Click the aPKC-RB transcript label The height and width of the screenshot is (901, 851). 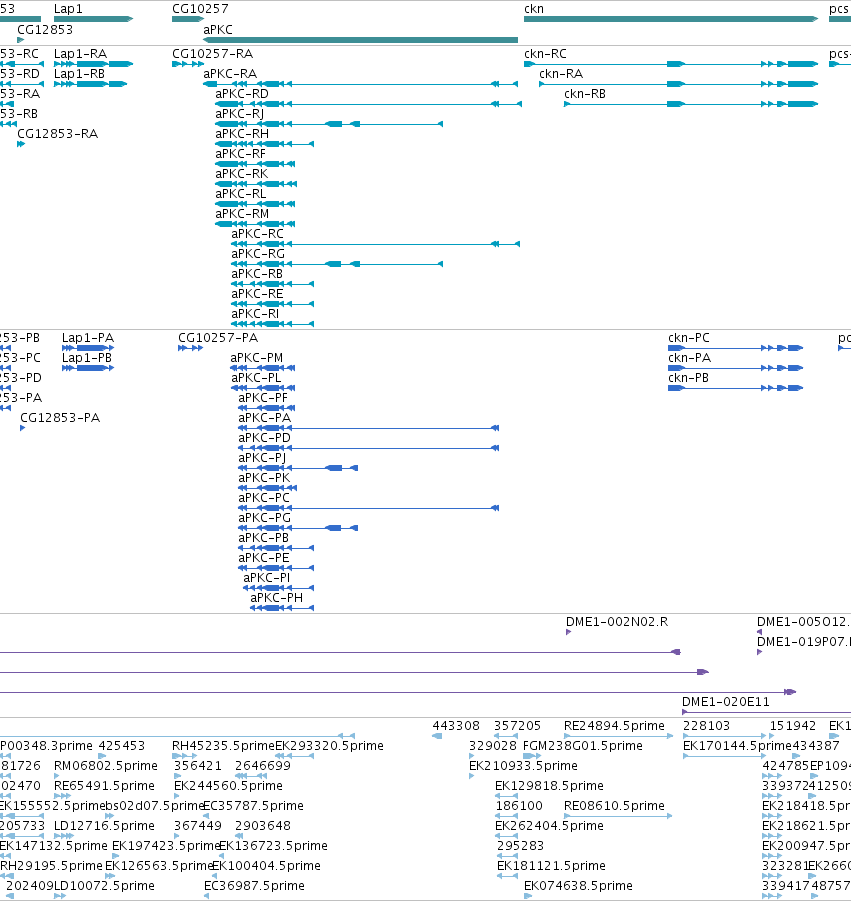[257, 274]
